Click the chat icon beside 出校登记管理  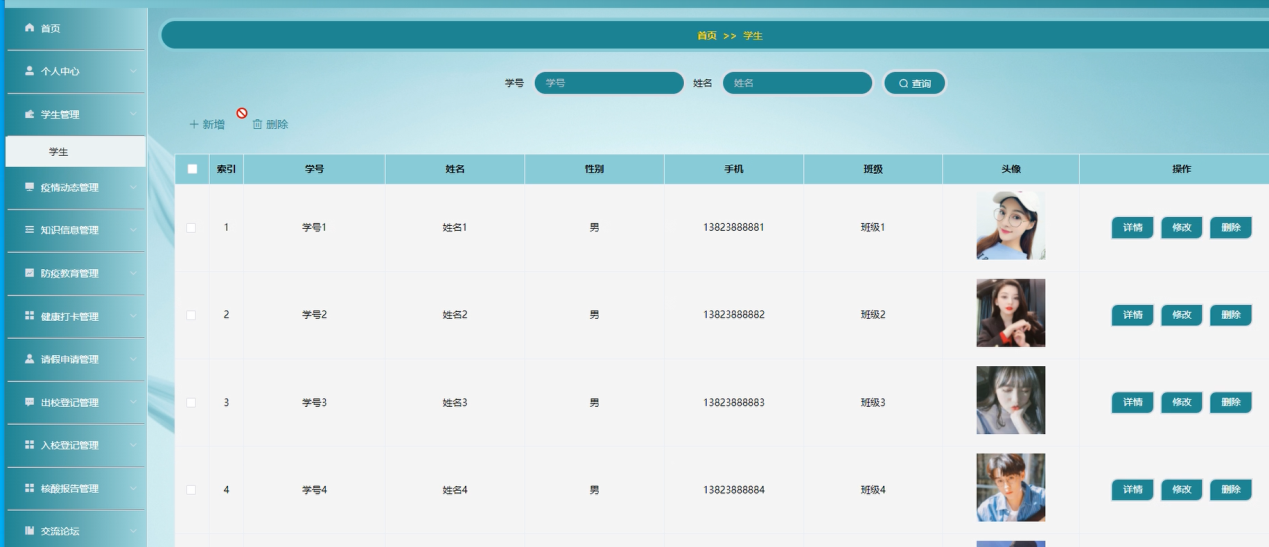tap(29, 402)
